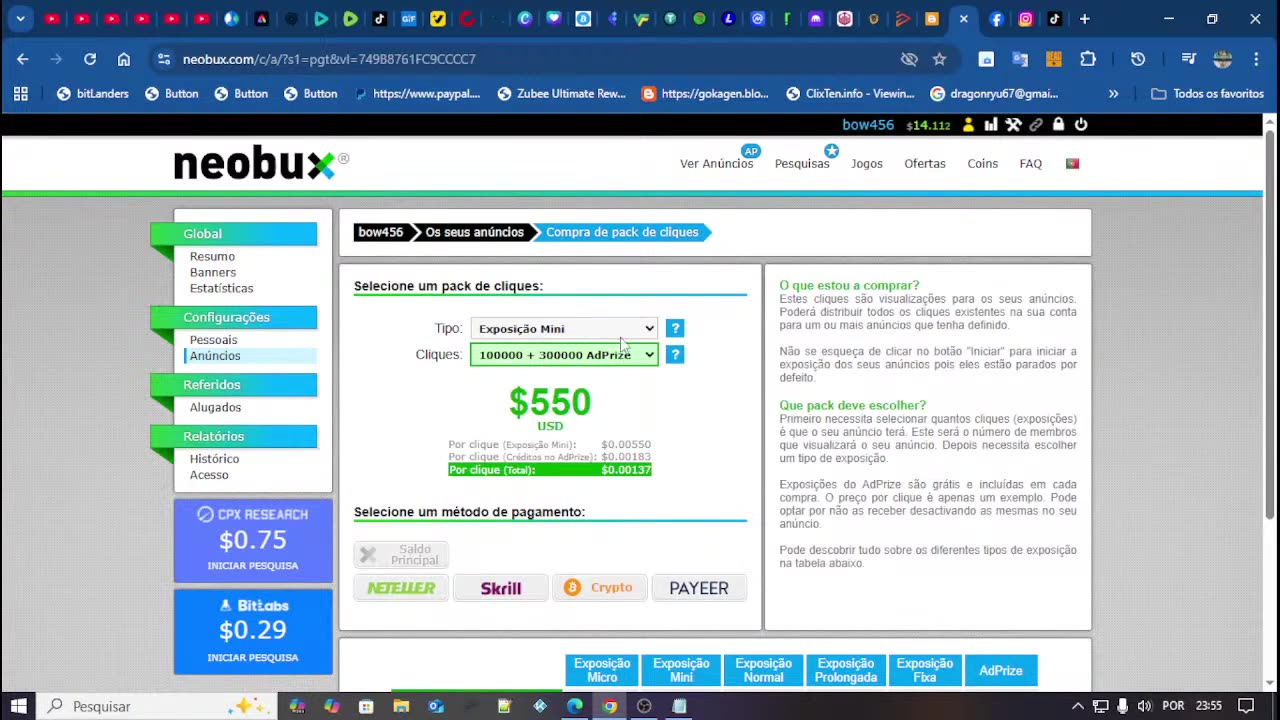1280x720 pixels.
Task: Open the Chrome profile avatar
Action: (1222, 59)
